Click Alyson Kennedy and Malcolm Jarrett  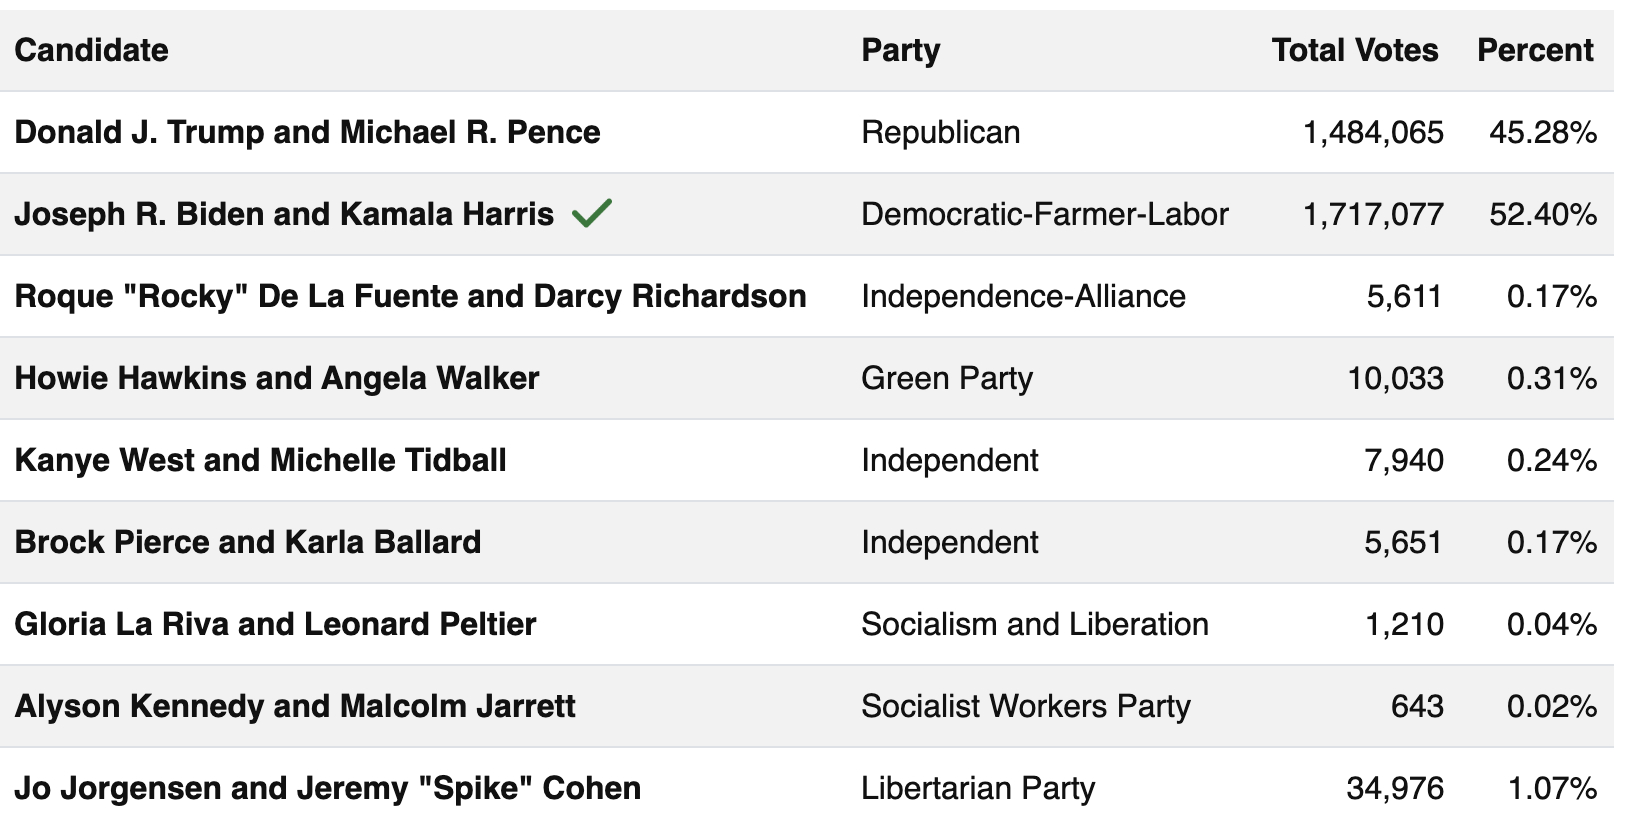295,706
